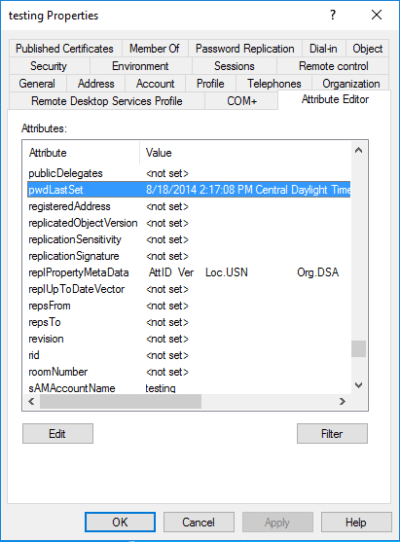
Task: Click the right arrow of the horizontal scrollbar
Action: 342,401
